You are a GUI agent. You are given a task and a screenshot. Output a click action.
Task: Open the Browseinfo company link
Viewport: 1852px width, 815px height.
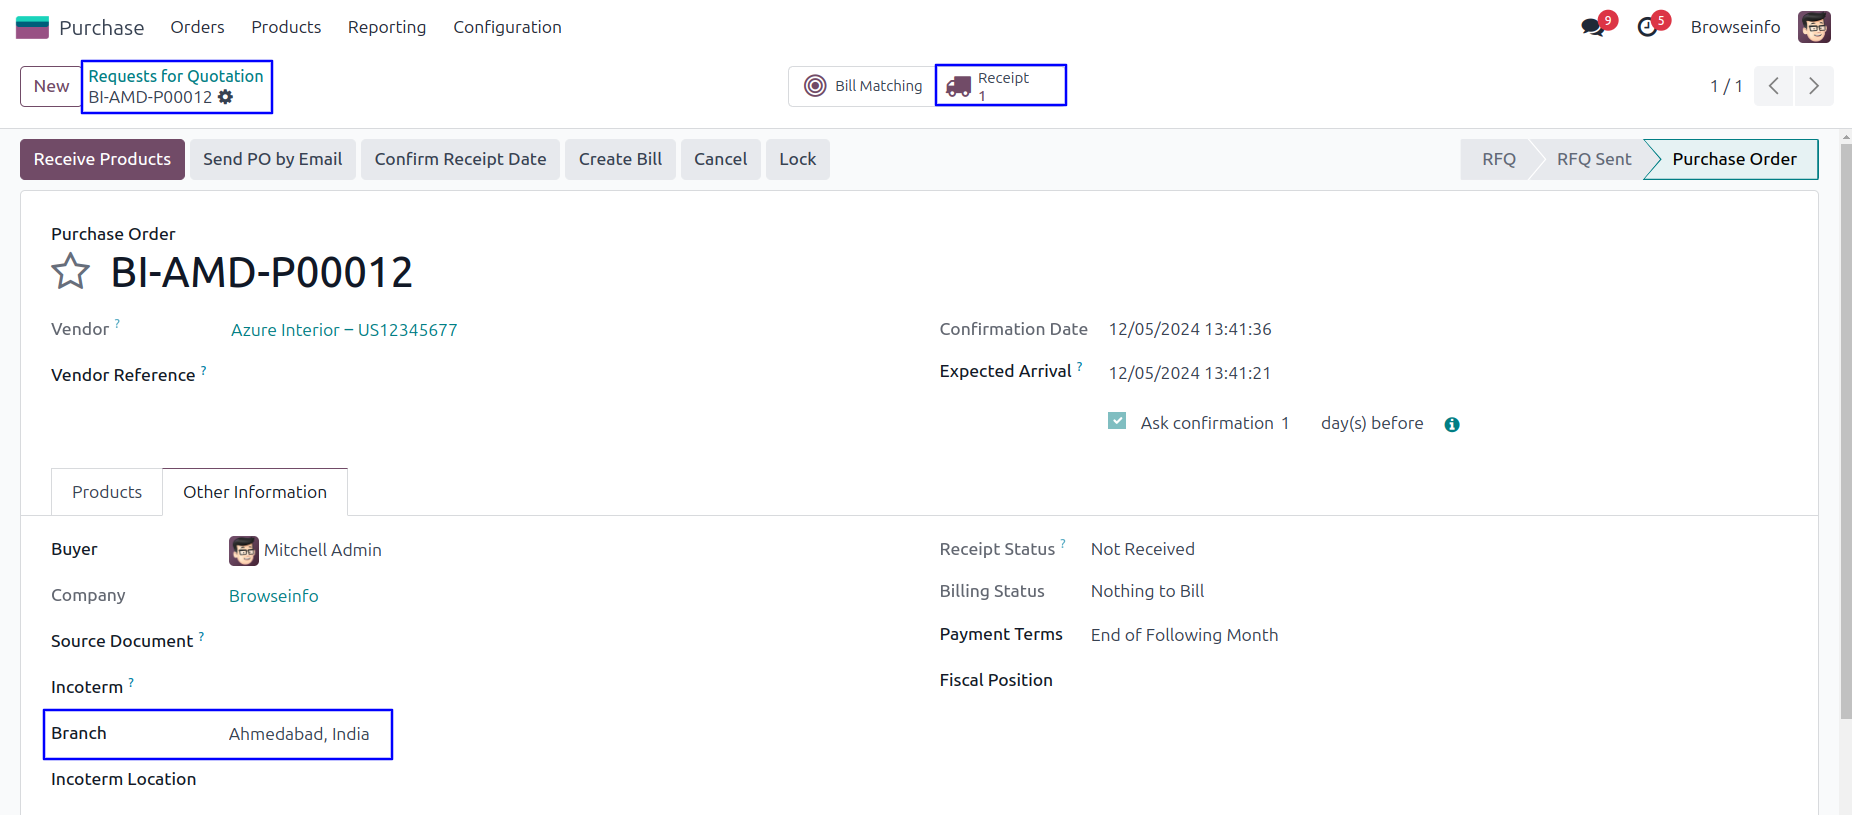(274, 596)
